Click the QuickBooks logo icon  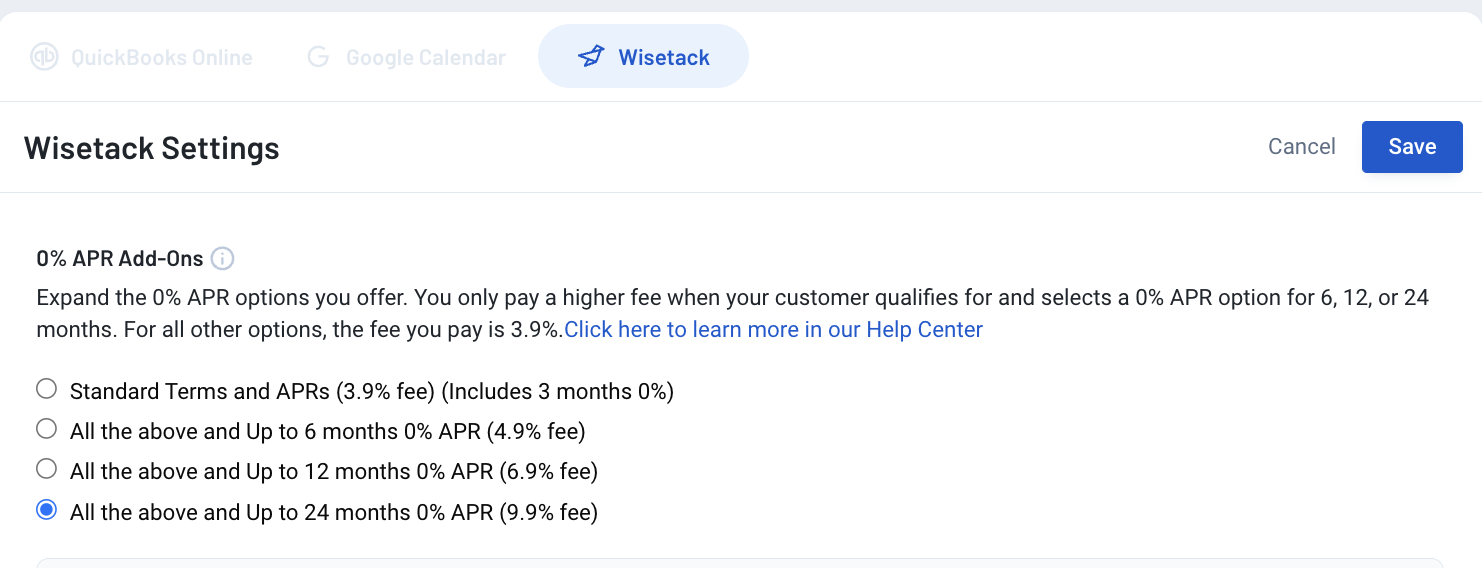click(x=45, y=57)
